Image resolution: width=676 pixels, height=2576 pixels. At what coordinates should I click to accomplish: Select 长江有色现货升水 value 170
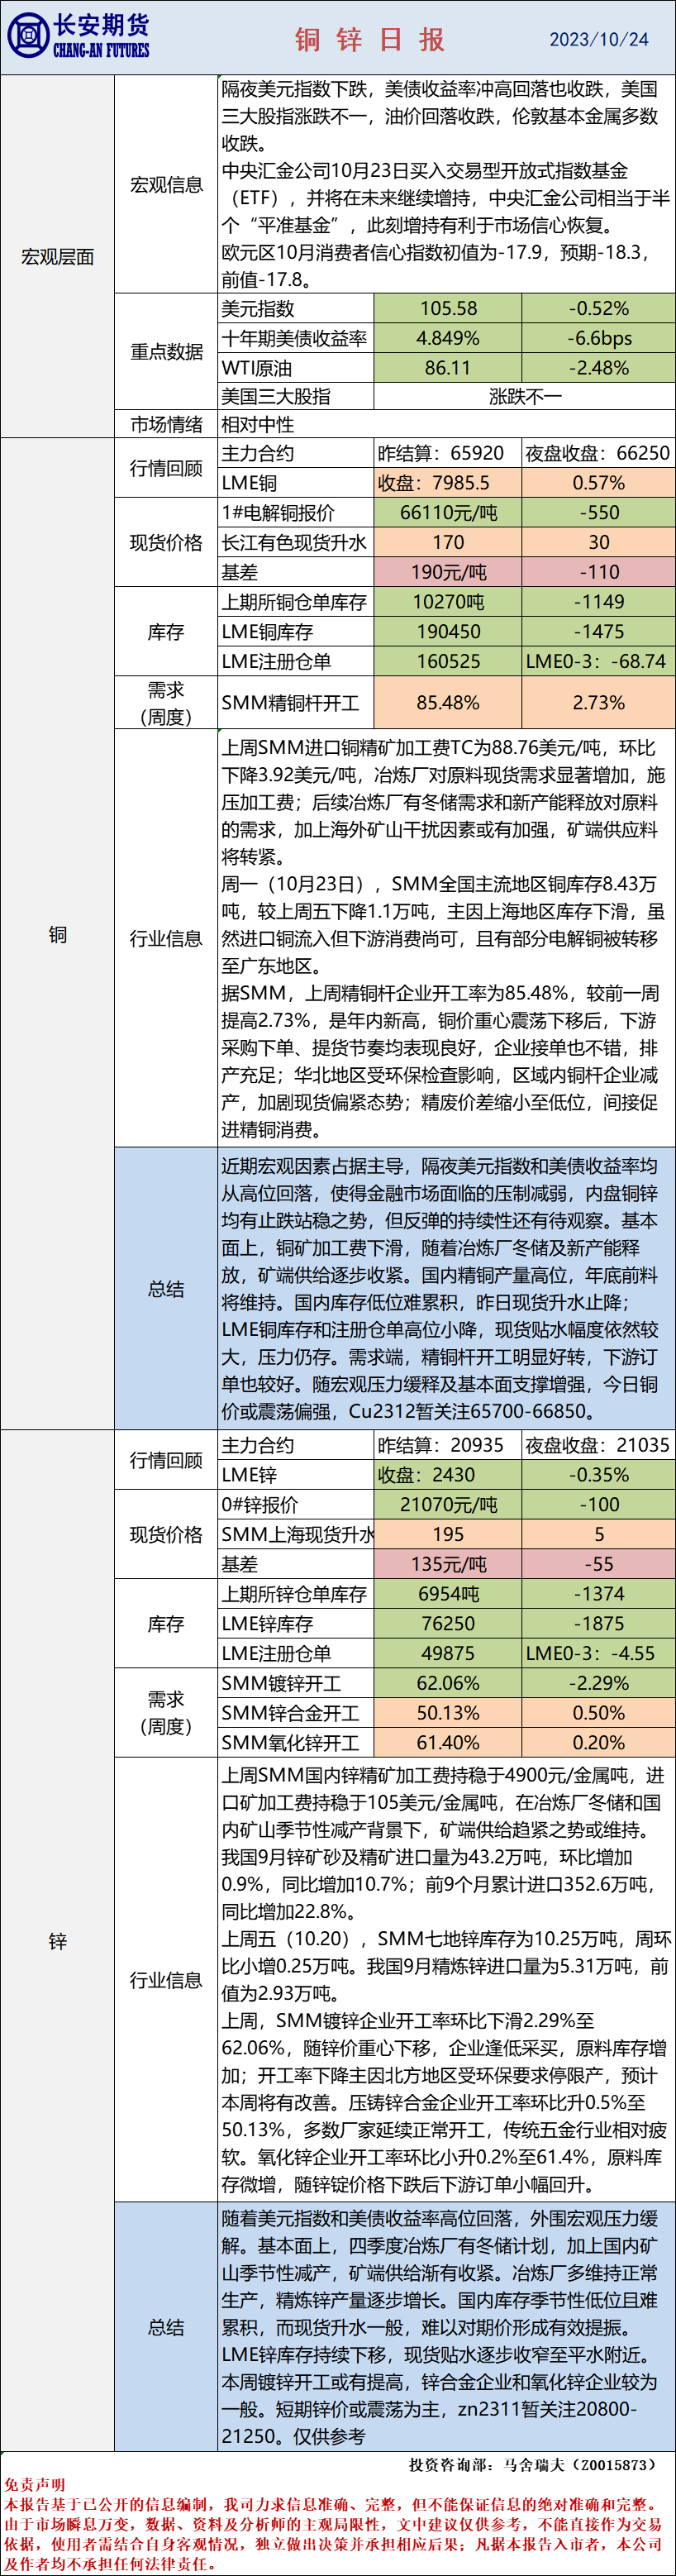coord(448,542)
